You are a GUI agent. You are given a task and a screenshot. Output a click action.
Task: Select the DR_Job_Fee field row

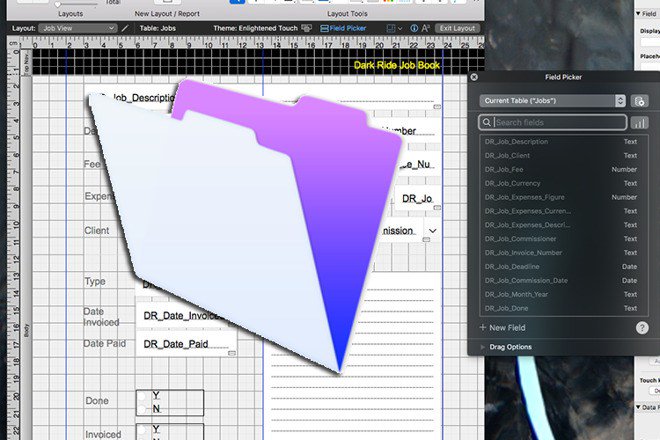[563, 170]
